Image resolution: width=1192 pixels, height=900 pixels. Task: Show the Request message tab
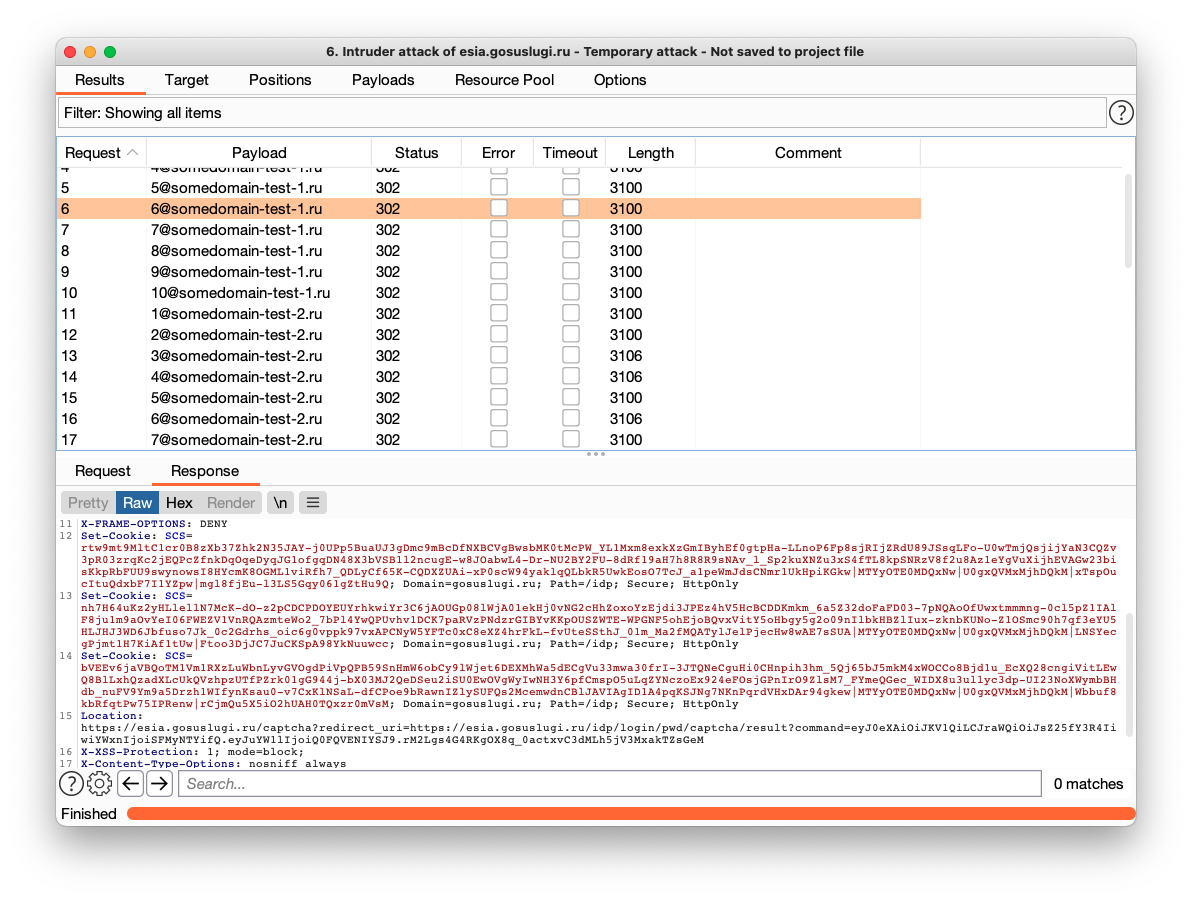pos(103,471)
